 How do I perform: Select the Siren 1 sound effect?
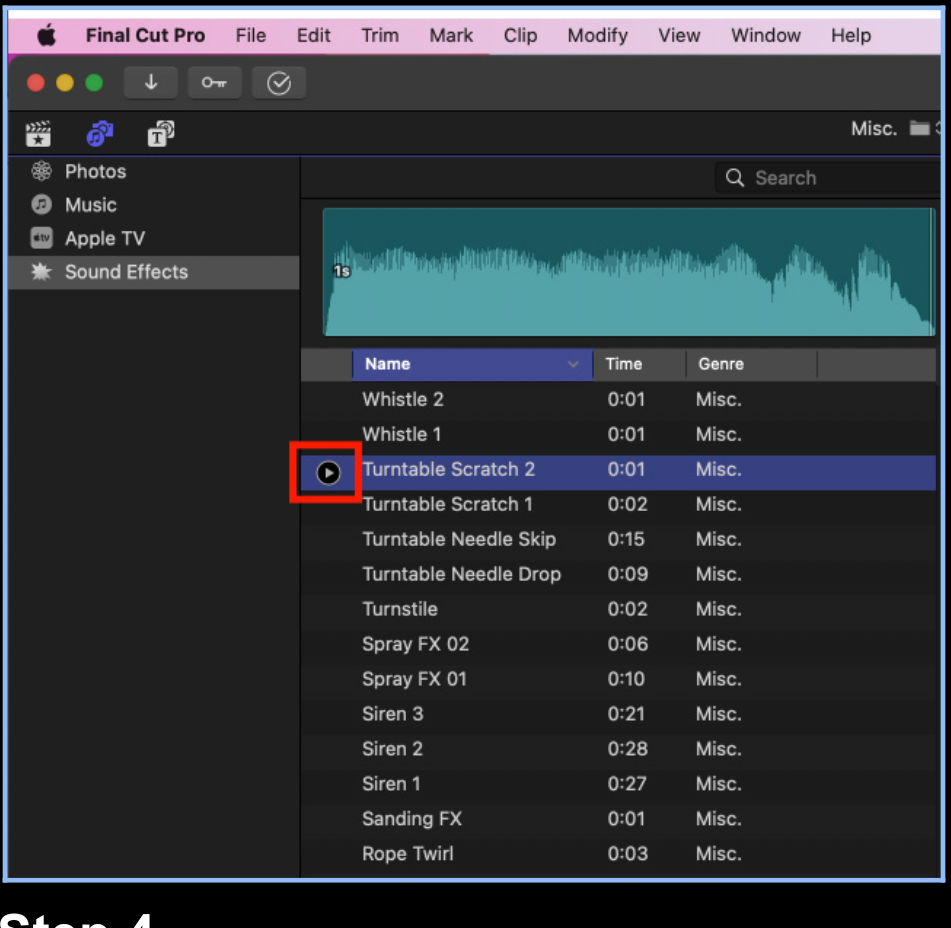coord(619,784)
